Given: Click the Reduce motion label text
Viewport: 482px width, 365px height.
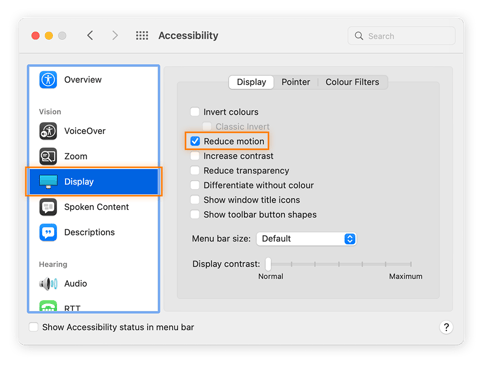Looking at the screenshot, I should (234, 141).
